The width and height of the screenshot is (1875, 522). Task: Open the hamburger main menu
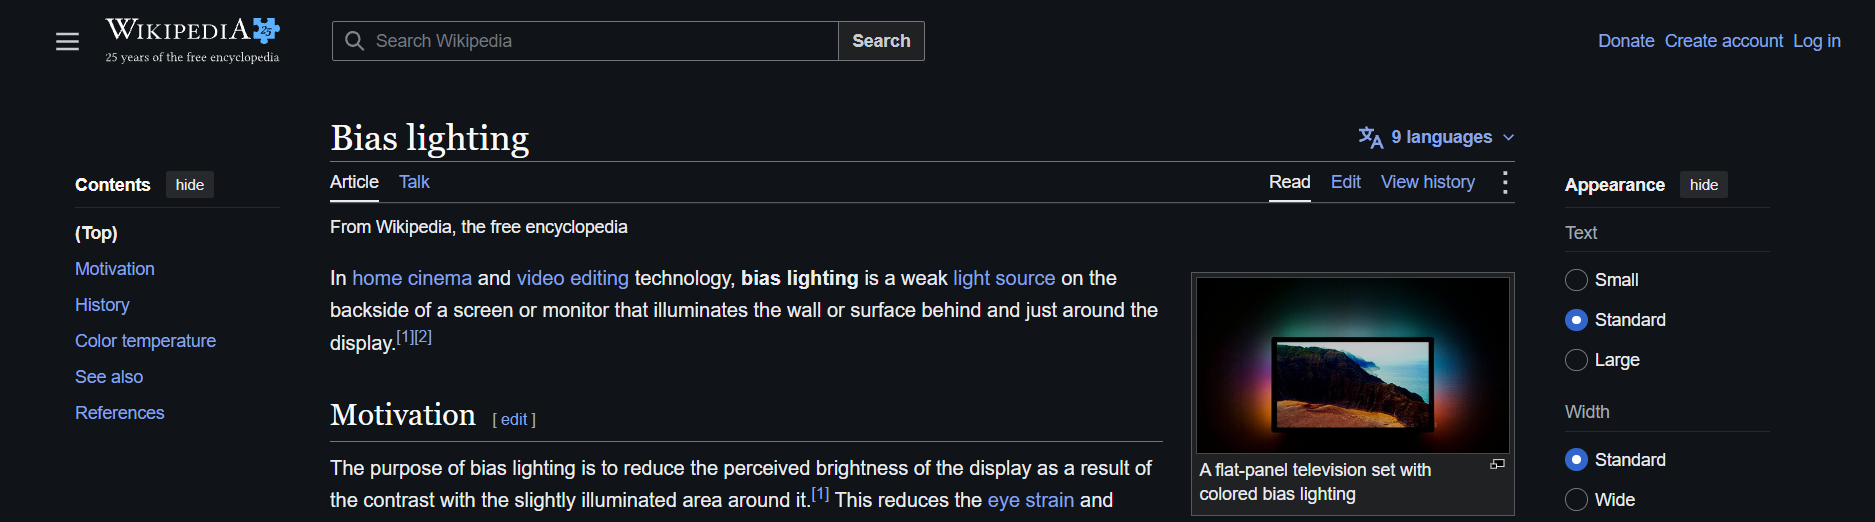(67, 41)
